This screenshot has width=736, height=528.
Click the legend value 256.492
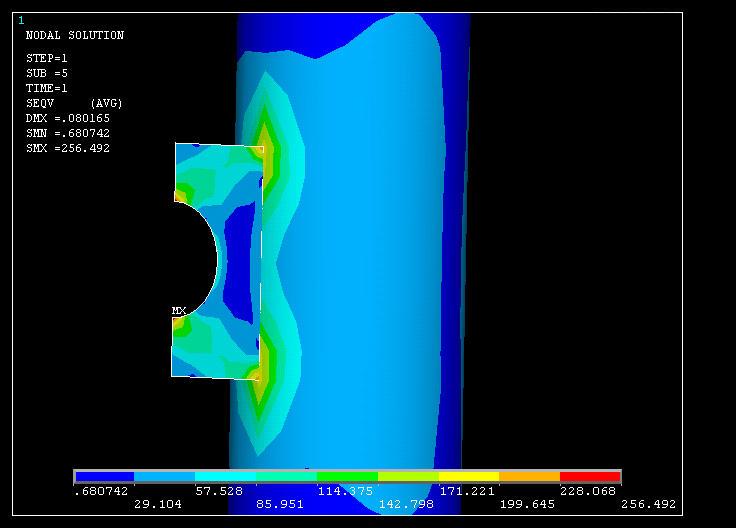[x=648, y=505]
